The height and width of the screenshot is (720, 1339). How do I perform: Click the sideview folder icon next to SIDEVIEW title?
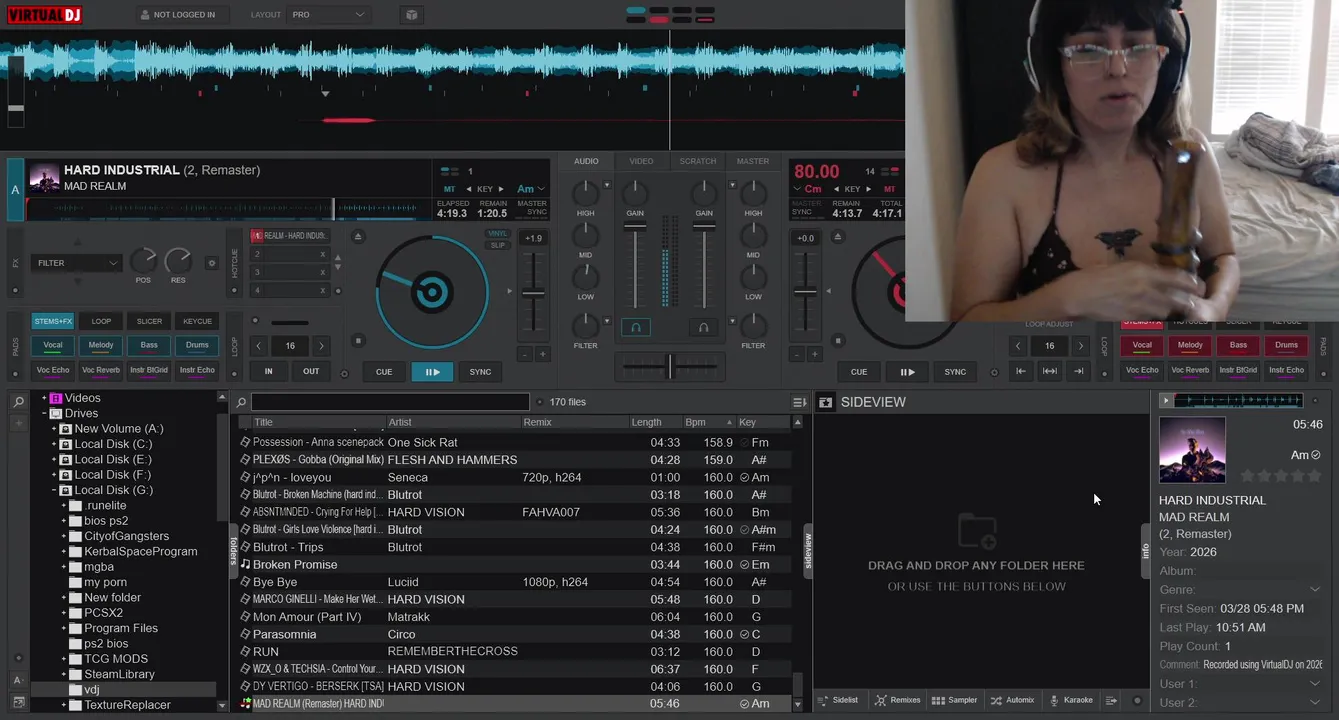click(x=826, y=402)
